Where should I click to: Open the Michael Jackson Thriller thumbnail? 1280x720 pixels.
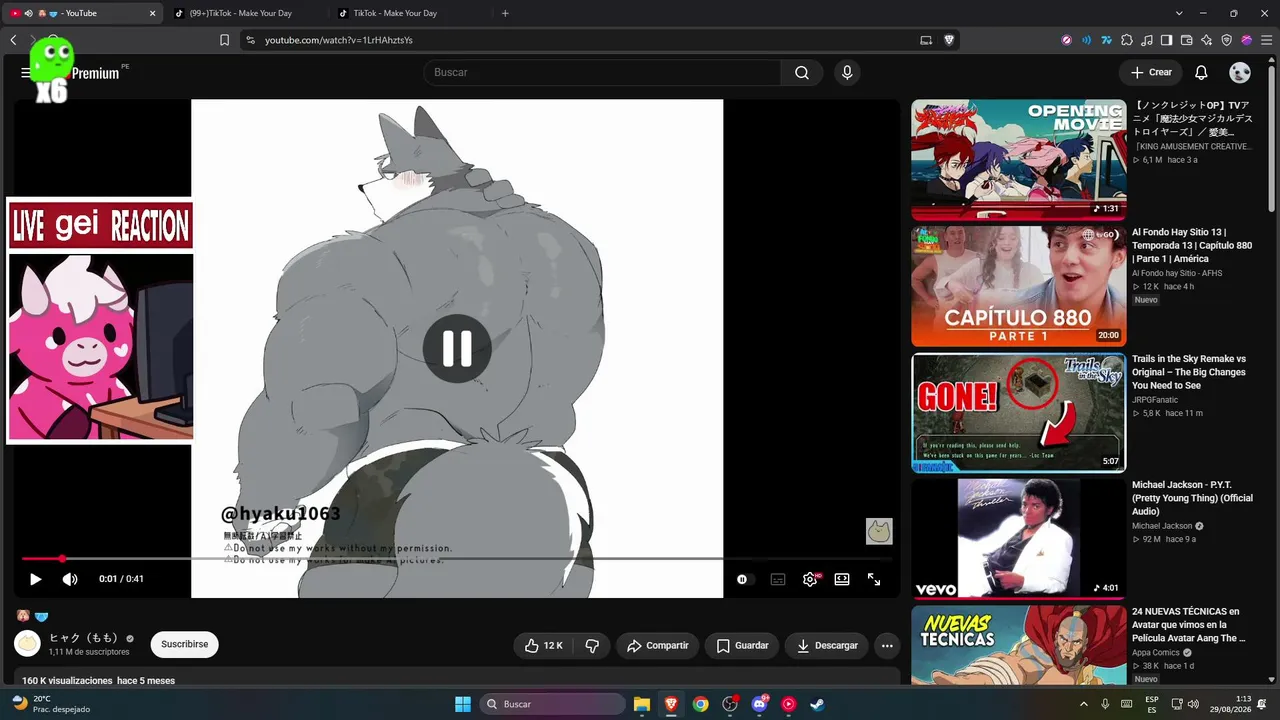[x=1018, y=539]
